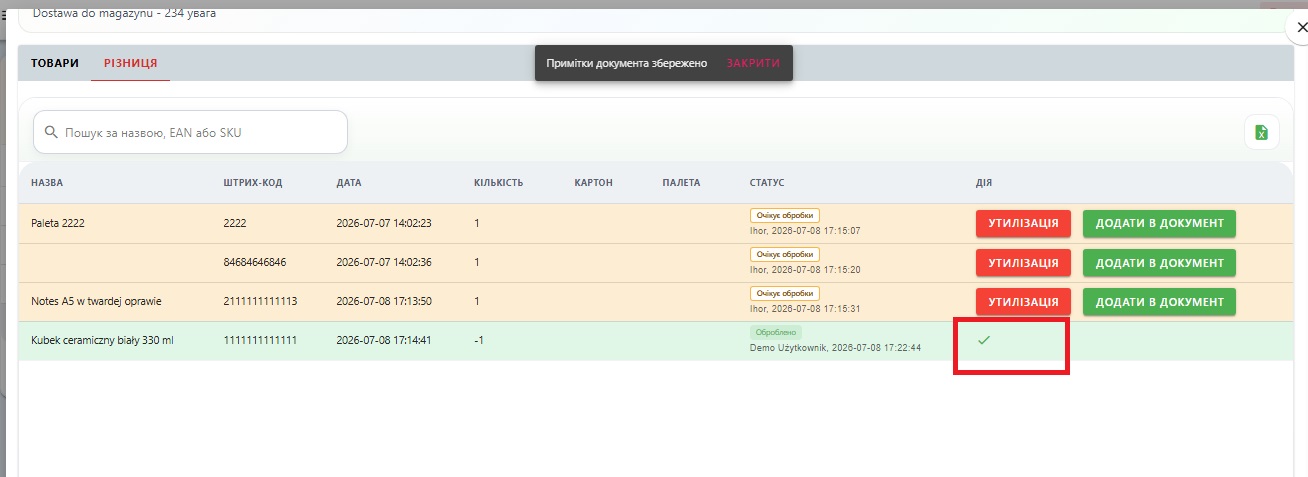The width and height of the screenshot is (1308, 477).
Task: Click the ПАЛЕТА column header
Action: point(681,183)
